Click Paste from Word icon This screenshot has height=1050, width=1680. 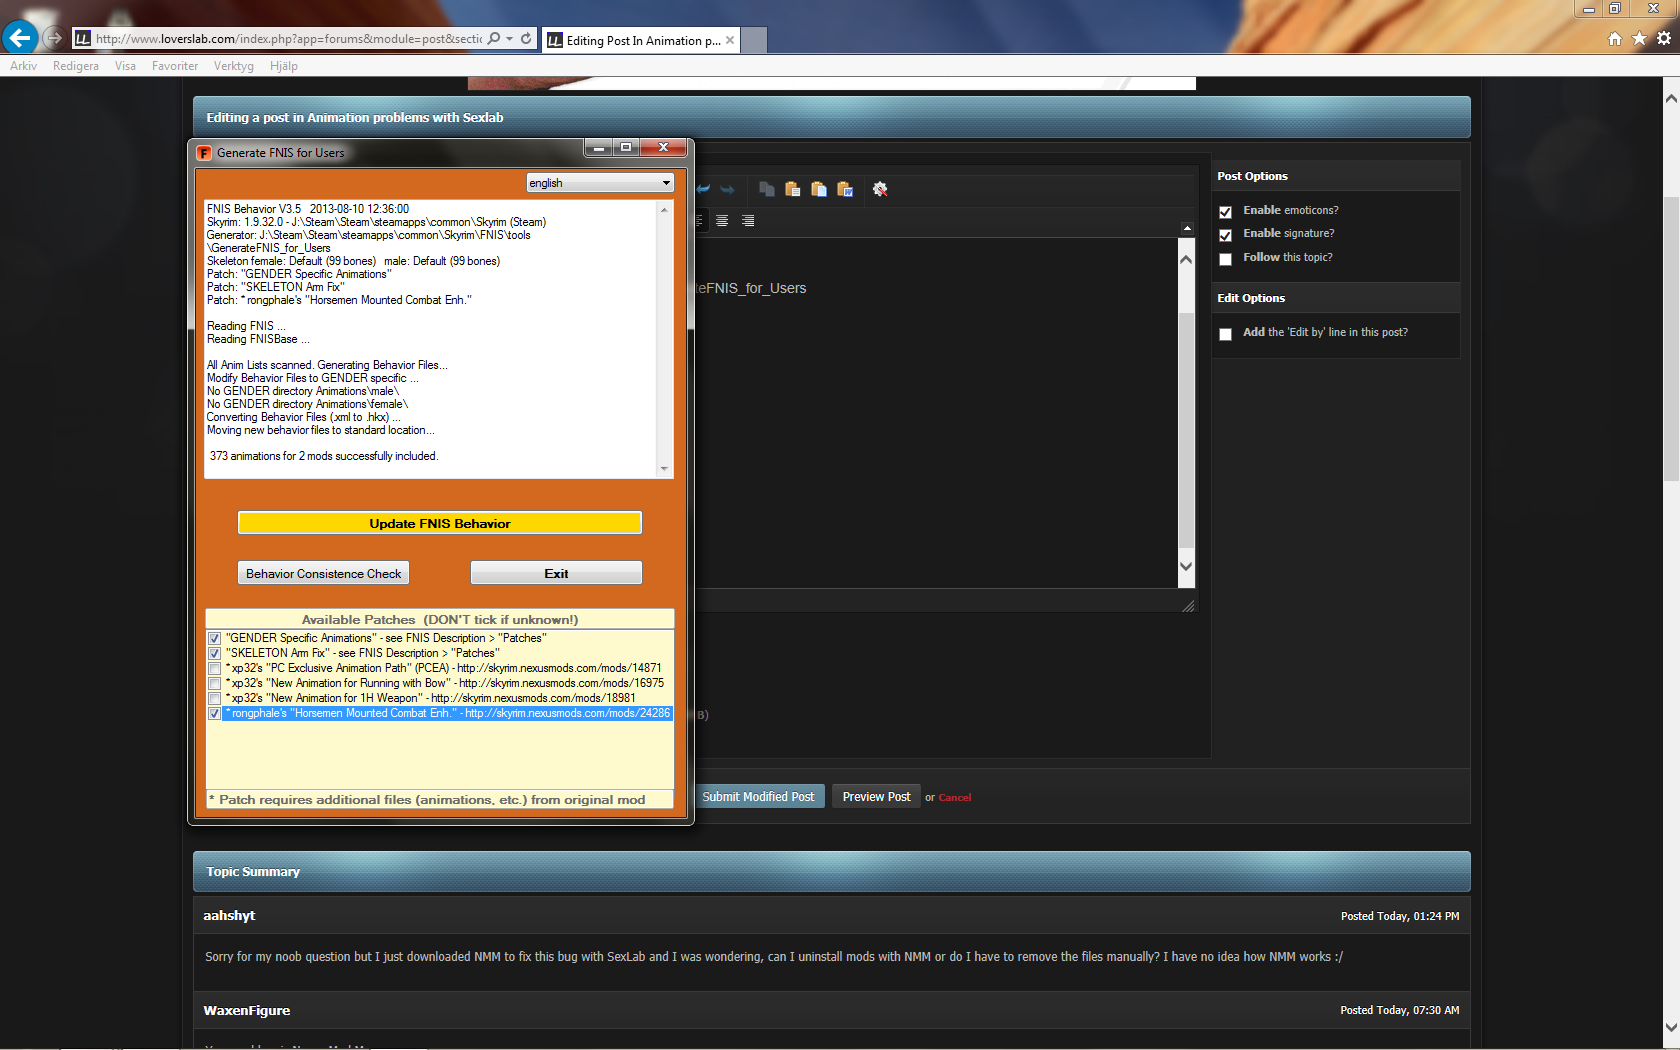[845, 189]
